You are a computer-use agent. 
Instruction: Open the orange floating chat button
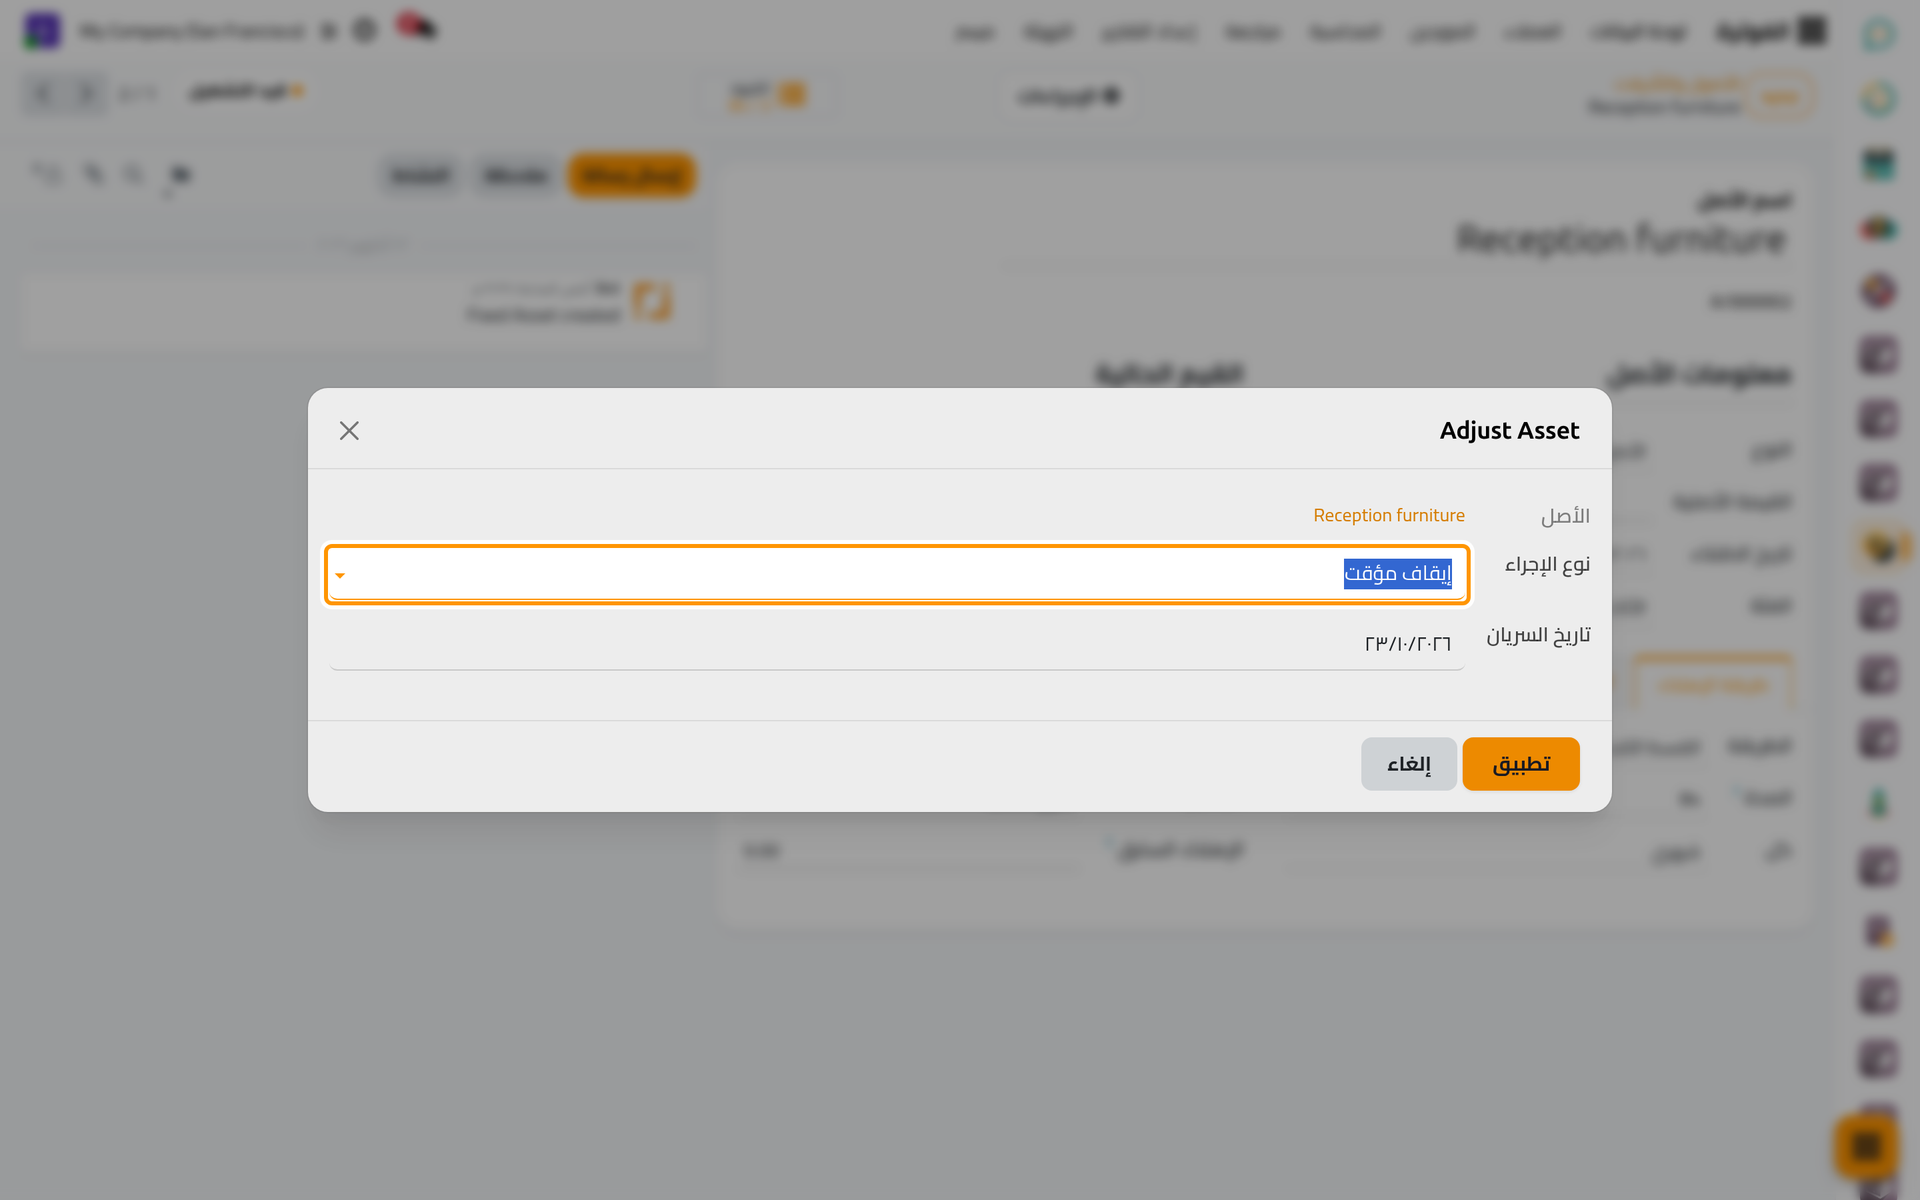(x=1866, y=1146)
